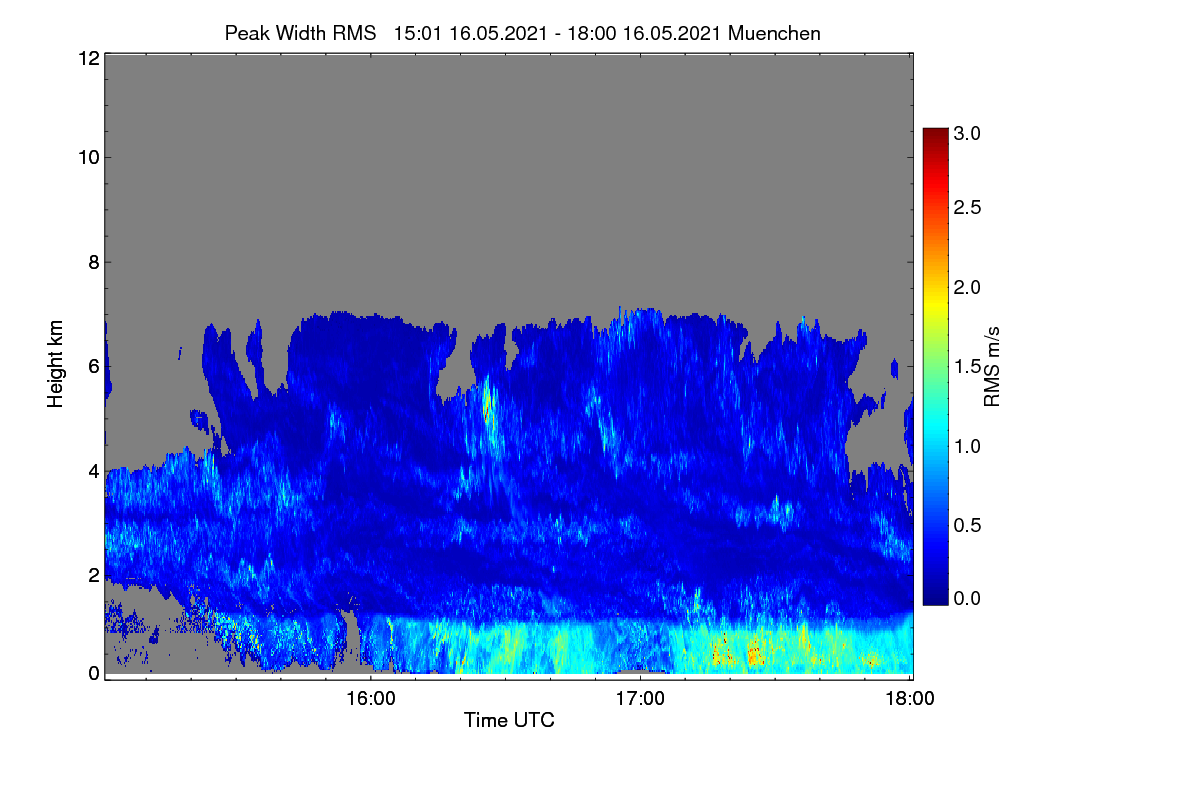1200x800 pixels.
Task: Click the start time '15:01 16.05.2021' in title
Action: [x=470, y=33]
